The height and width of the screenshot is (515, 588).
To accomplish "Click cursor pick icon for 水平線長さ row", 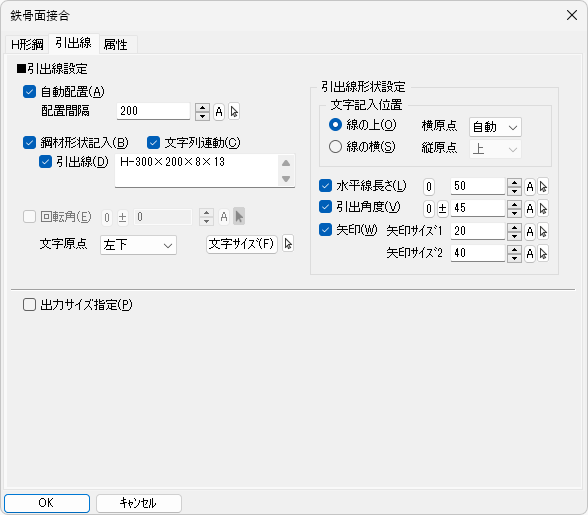I will click(x=543, y=186).
